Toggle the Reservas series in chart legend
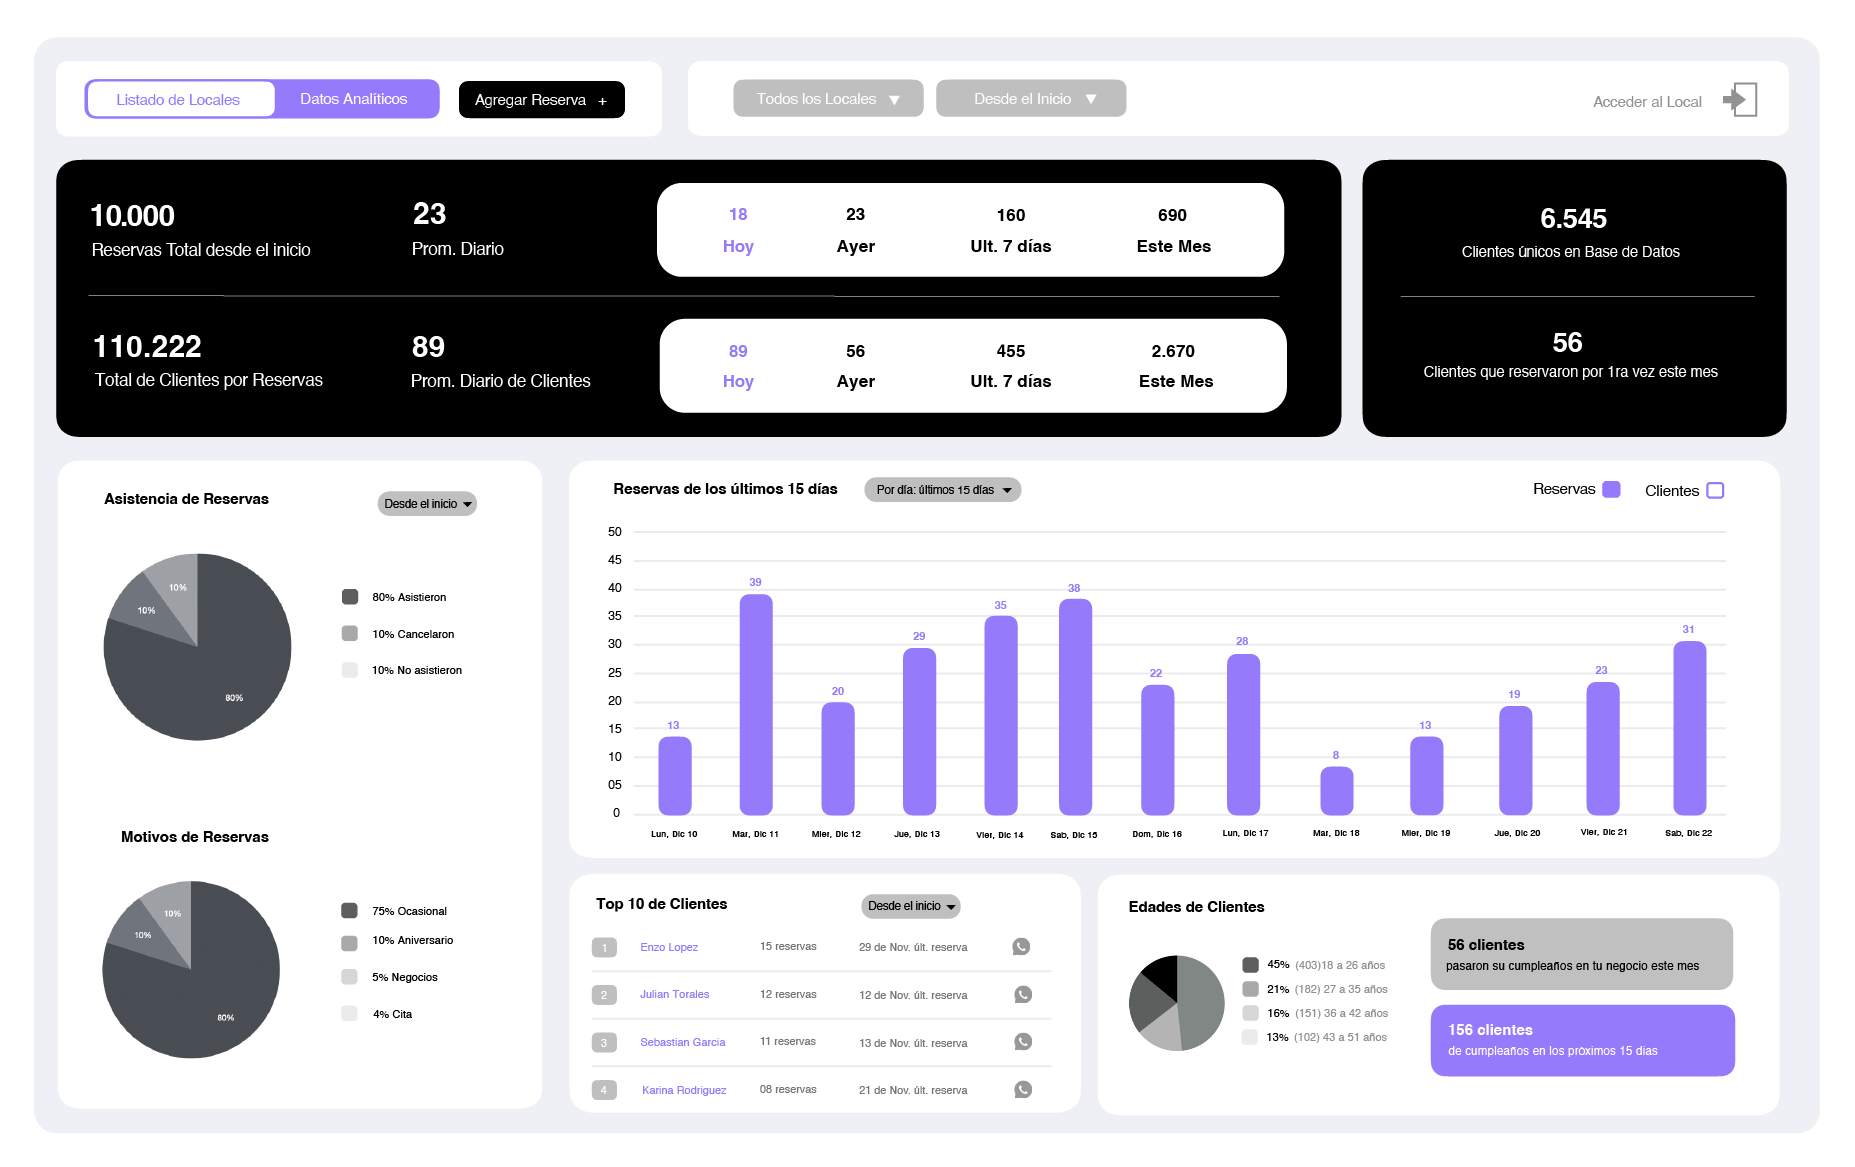 coord(1611,490)
